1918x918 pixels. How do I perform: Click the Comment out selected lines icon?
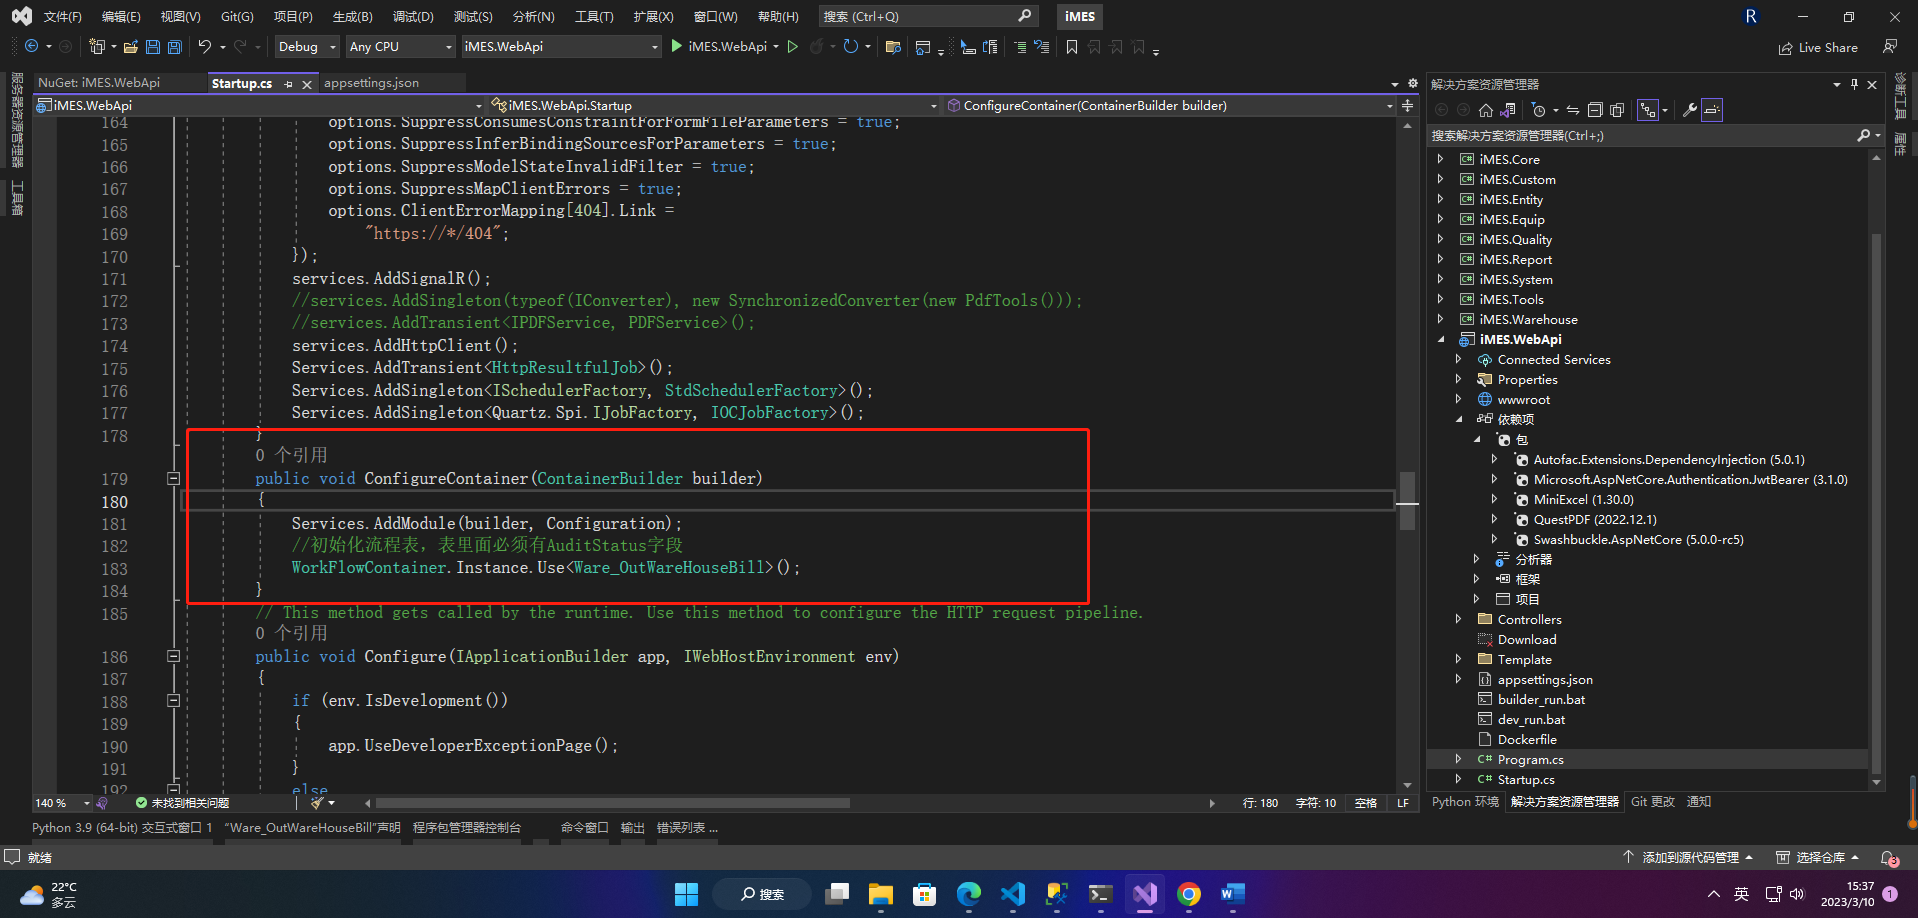[1020, 46]
